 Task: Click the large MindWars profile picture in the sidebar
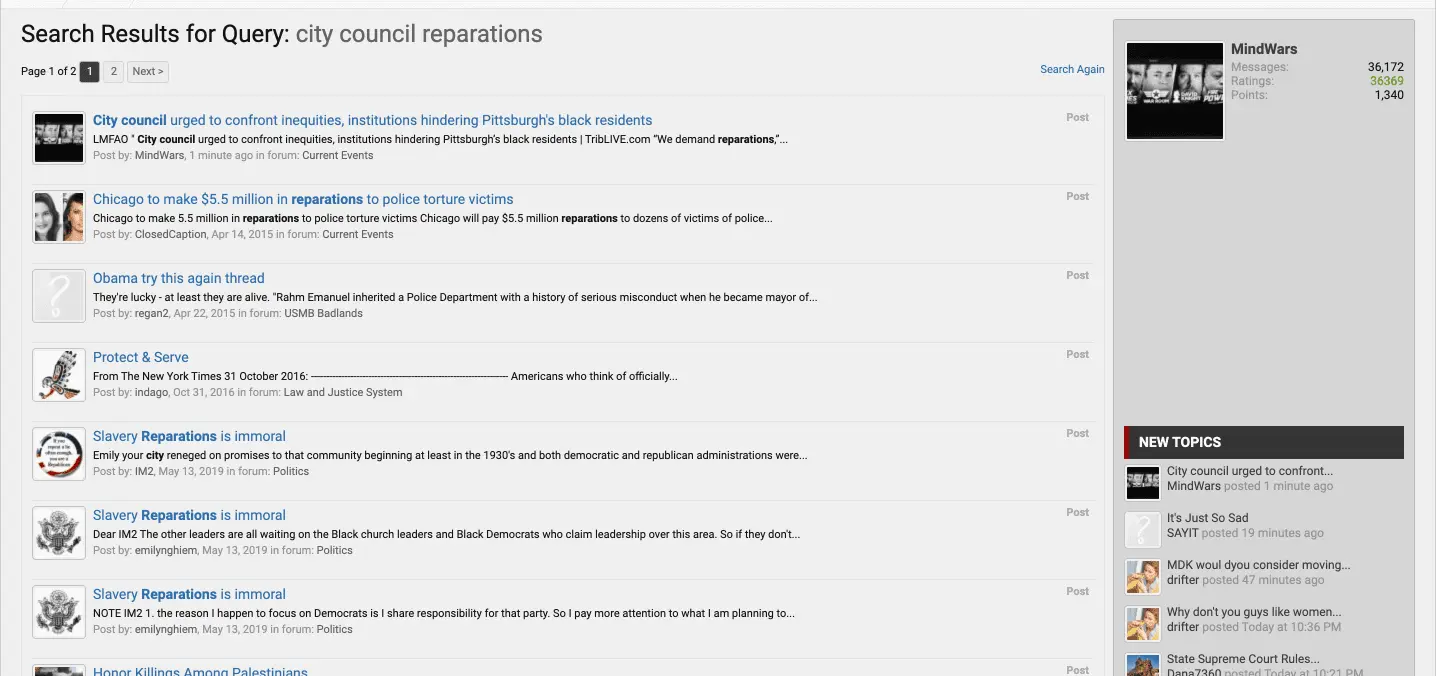pos(1174,91)
